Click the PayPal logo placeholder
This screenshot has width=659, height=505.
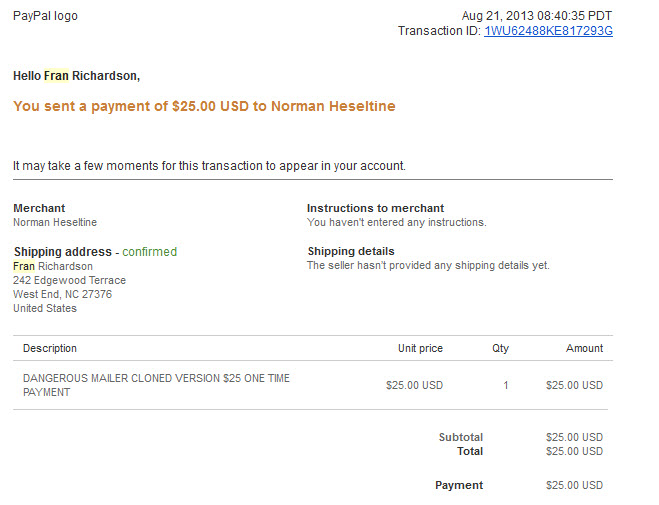pos(45,16)
